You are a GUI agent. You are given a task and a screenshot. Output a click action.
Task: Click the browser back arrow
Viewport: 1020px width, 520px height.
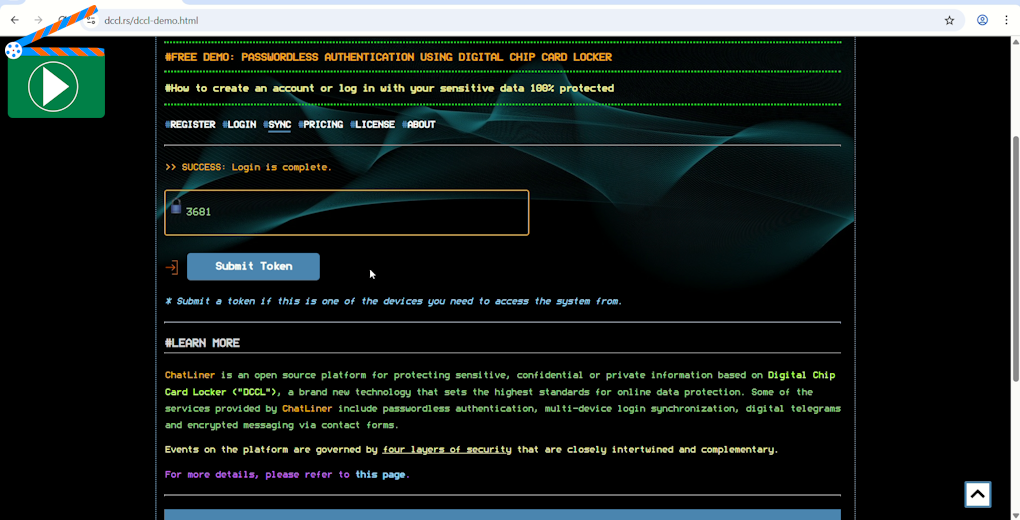14,20
